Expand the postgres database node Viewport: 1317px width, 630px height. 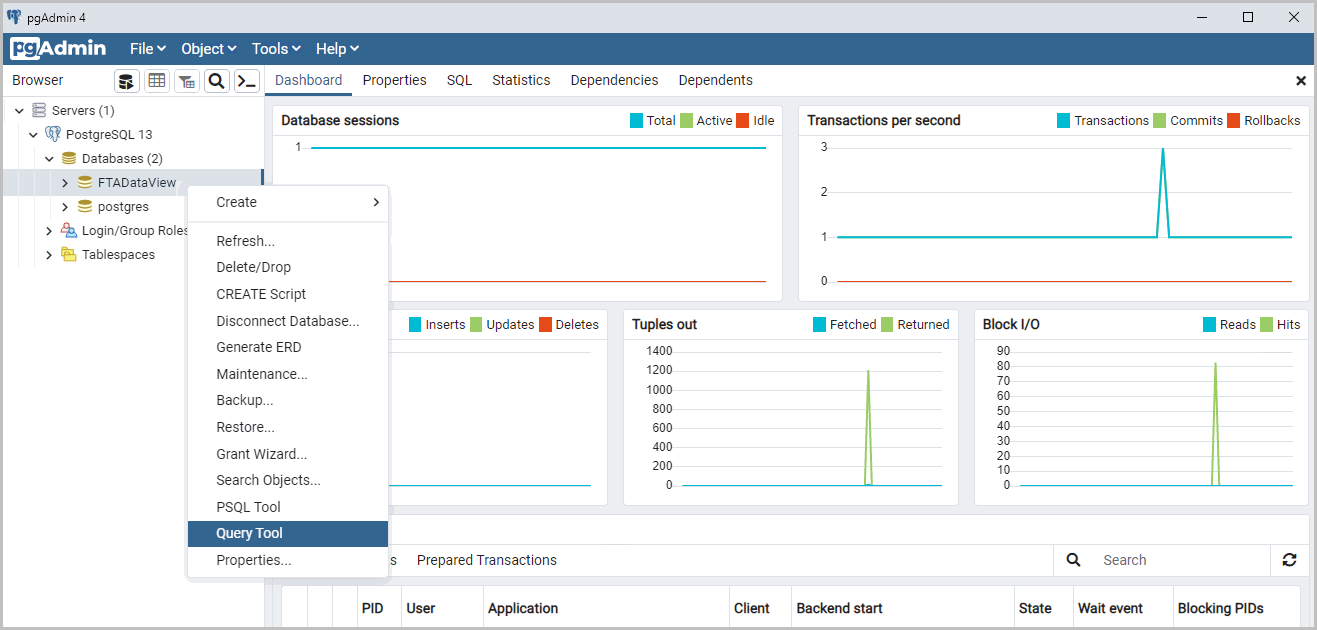(x=65, y=207)
